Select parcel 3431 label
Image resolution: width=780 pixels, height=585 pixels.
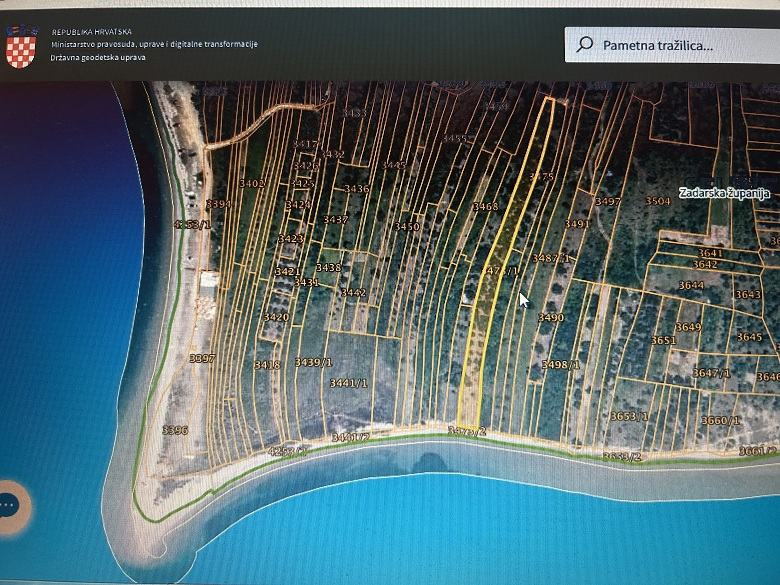pyautogui.click(x=306, y=282)
